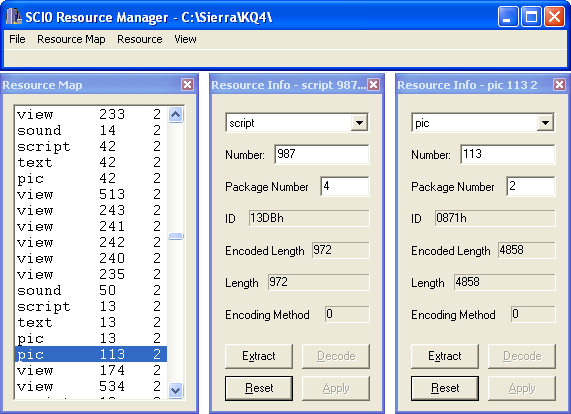Open the File menu
571x414 pixels.
coord(17,39)
